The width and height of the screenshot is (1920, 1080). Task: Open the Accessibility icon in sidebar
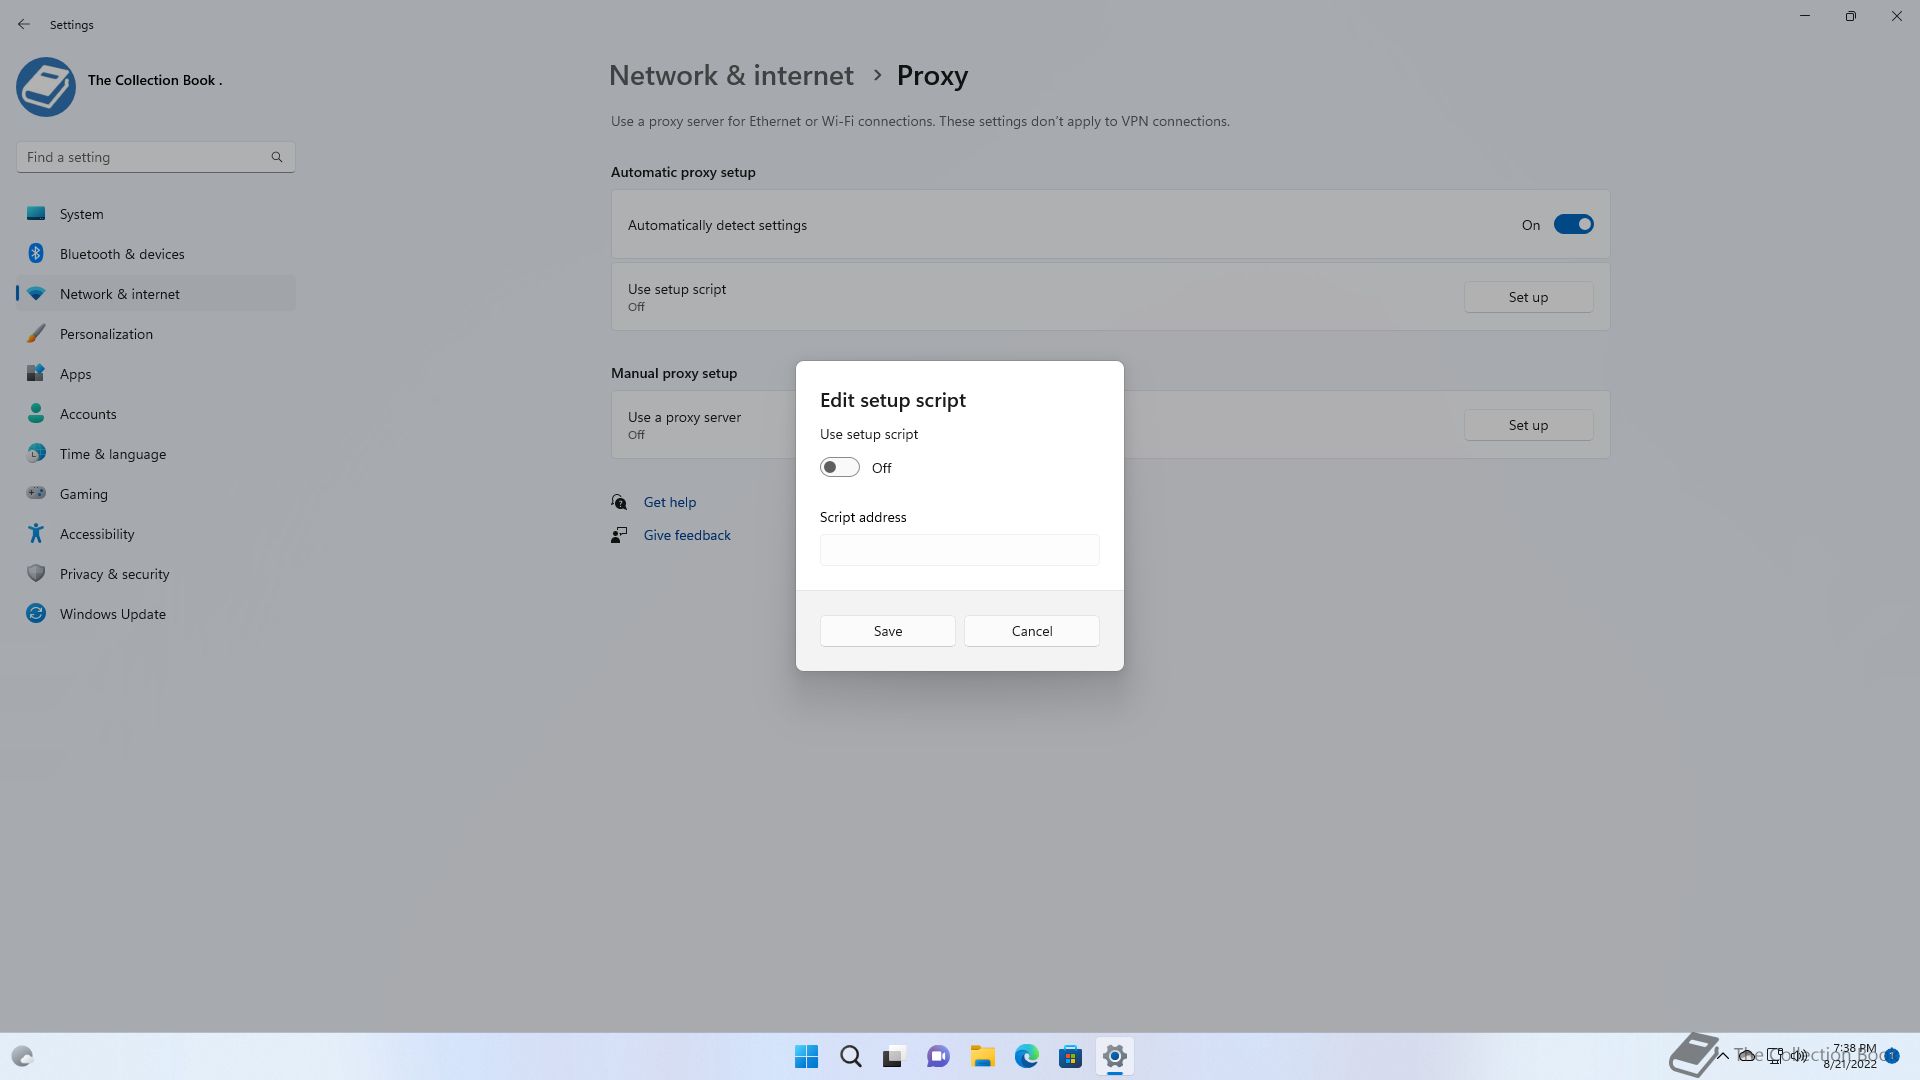pyautogui.click(x=36, y=534)
